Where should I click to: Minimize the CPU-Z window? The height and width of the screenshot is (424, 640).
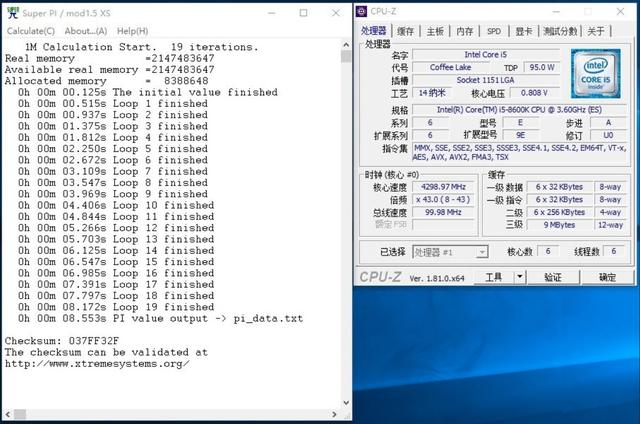coord(556,11)
